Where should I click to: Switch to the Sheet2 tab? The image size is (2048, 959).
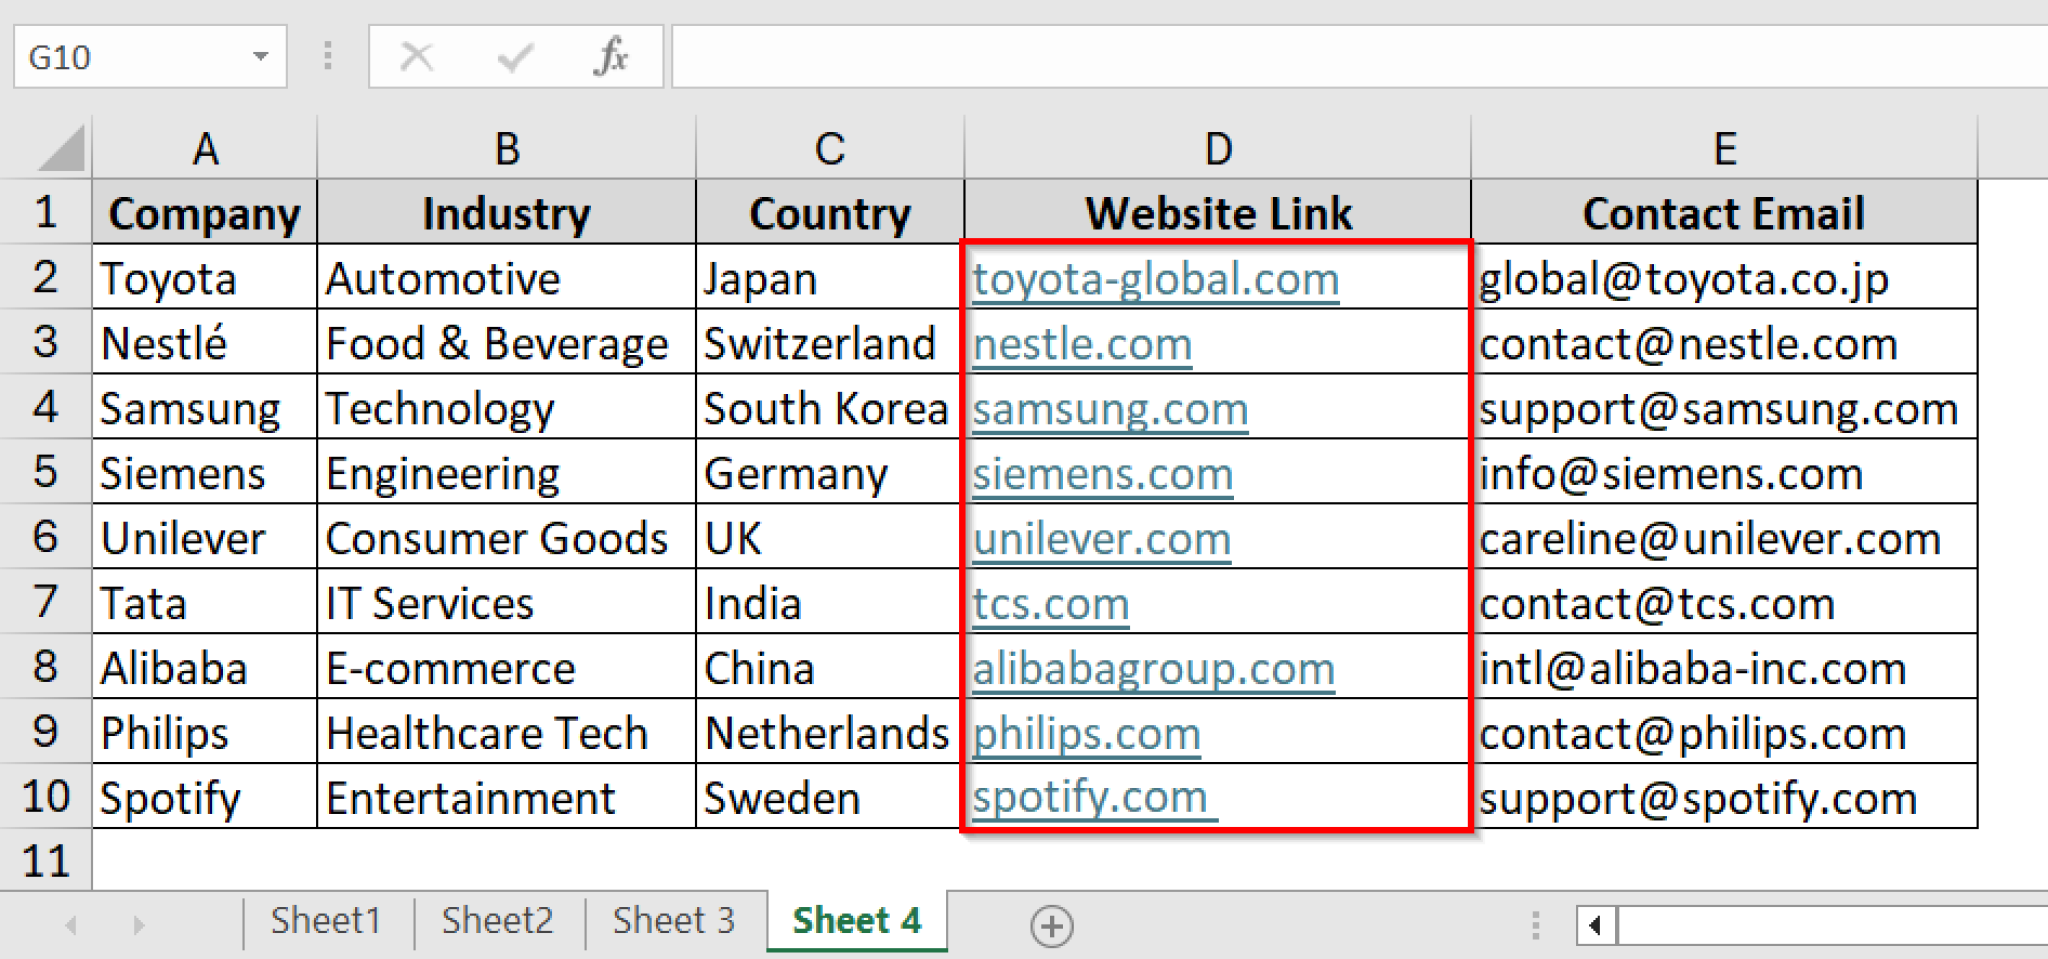point(496,920)
